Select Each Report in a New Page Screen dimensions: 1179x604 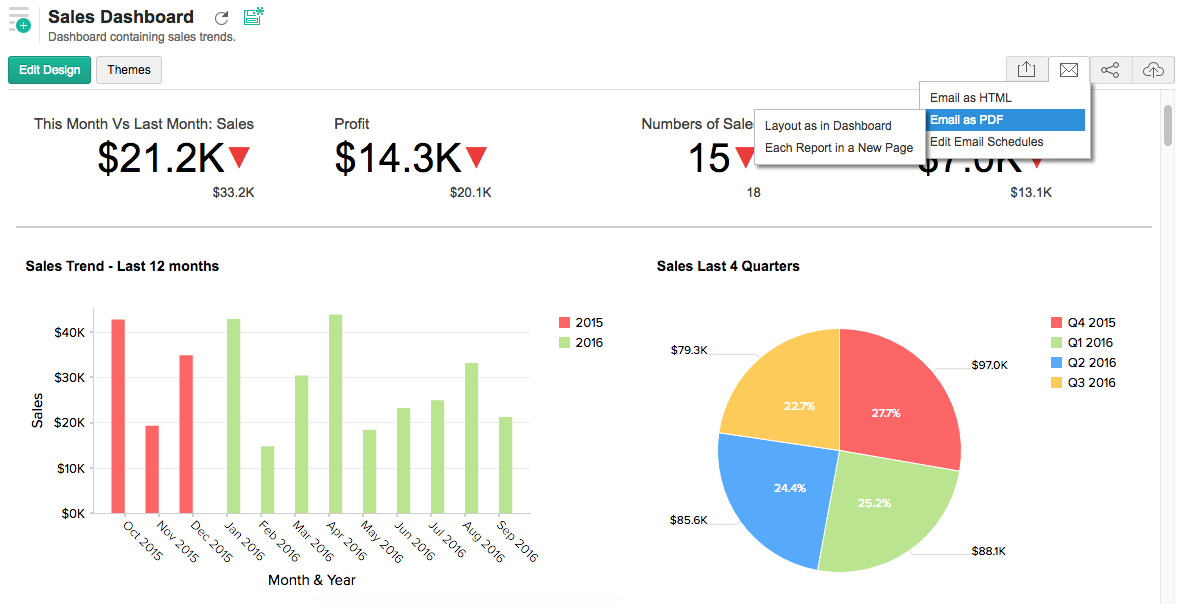click(838, 148)
